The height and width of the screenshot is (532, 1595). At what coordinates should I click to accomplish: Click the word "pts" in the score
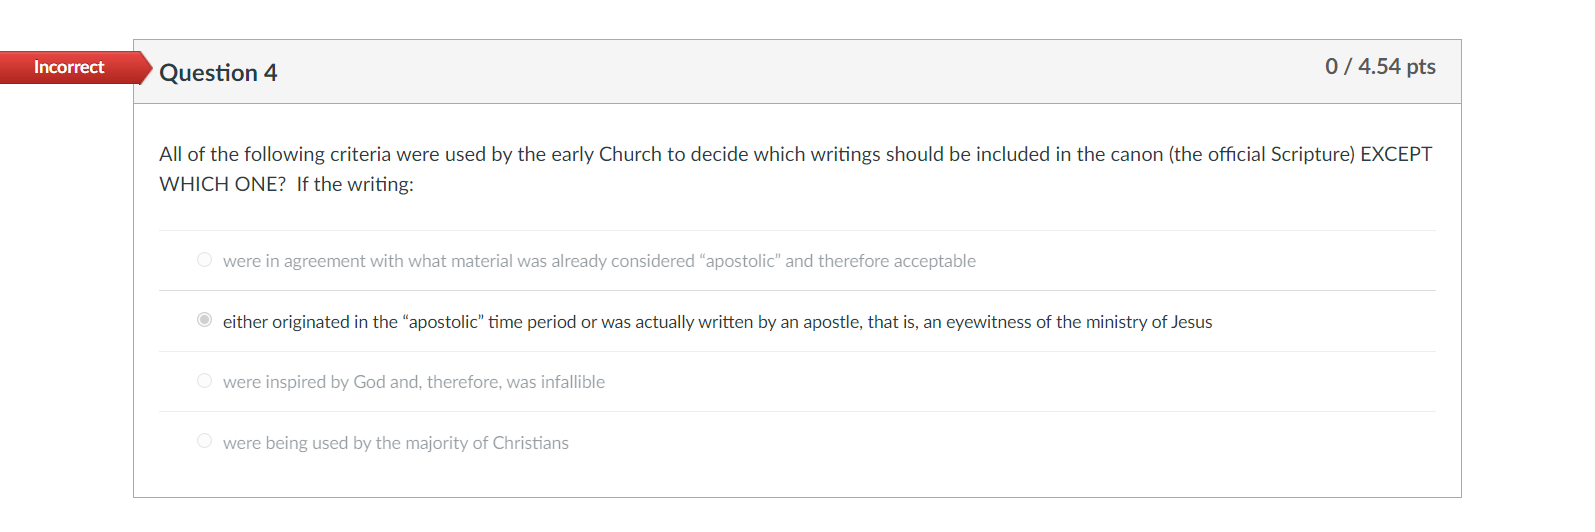click(x=1421, y=67)
